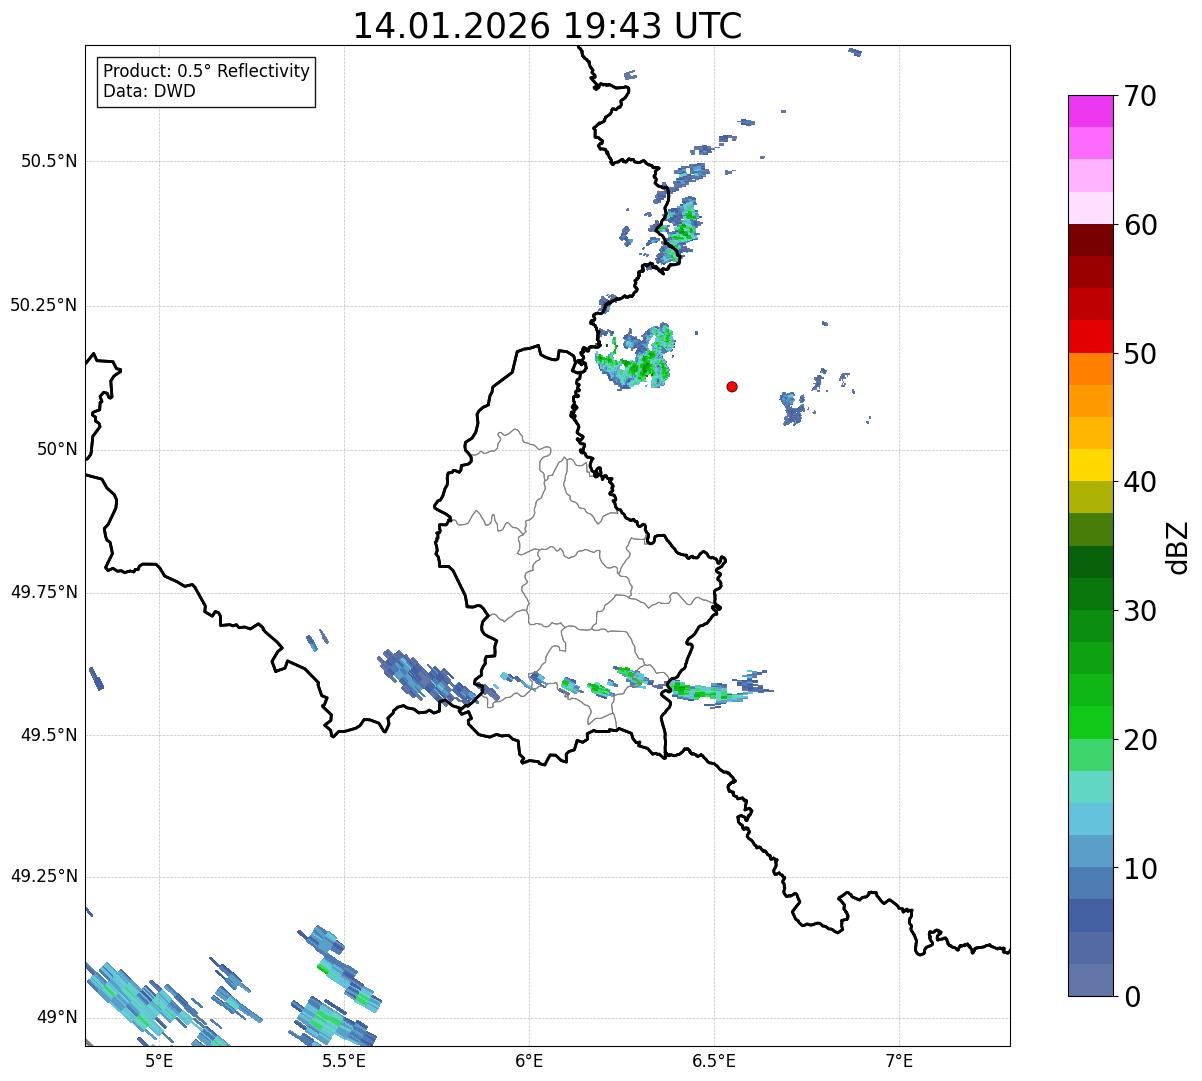Click the red station marker dot
The image size is (1202, 1081).
click(732, 386)
